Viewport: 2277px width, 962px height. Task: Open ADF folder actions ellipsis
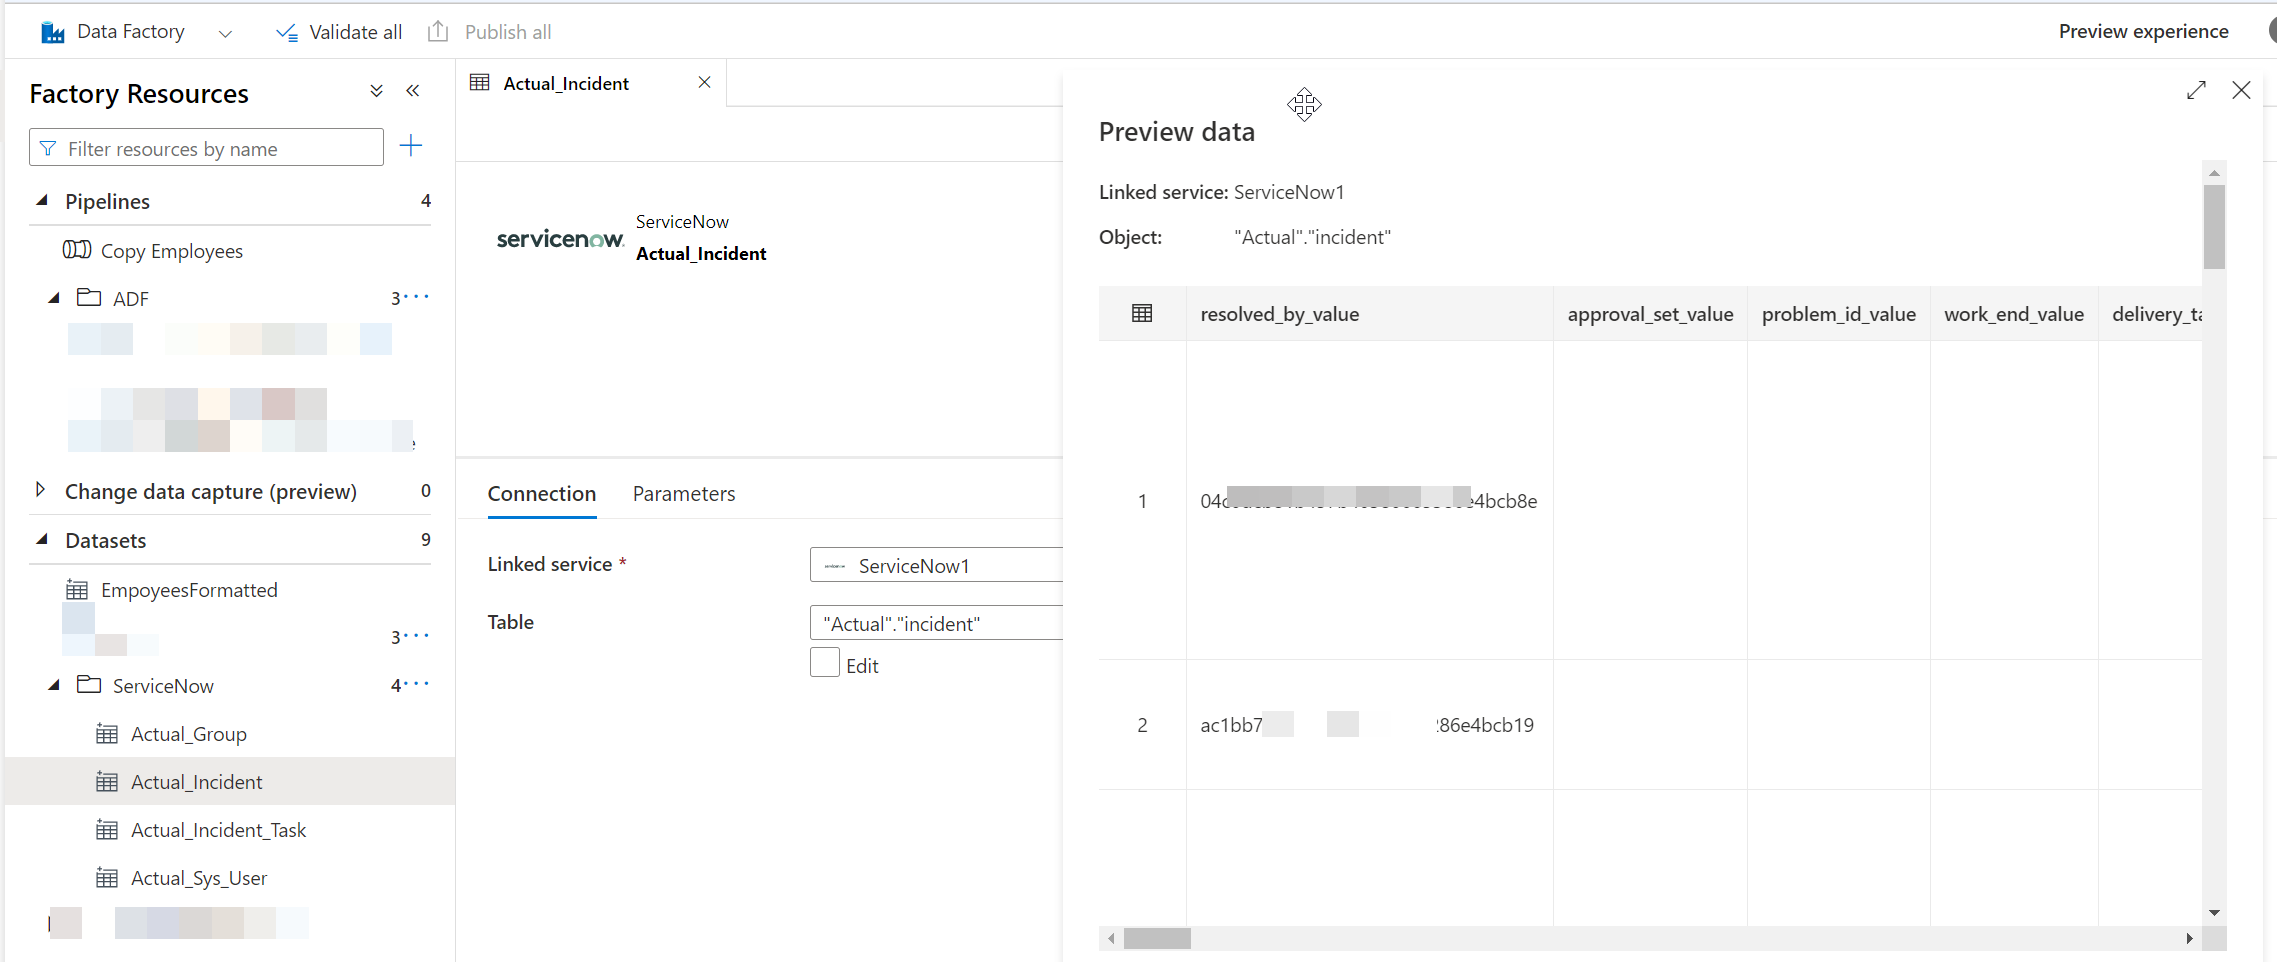[416, 296]
